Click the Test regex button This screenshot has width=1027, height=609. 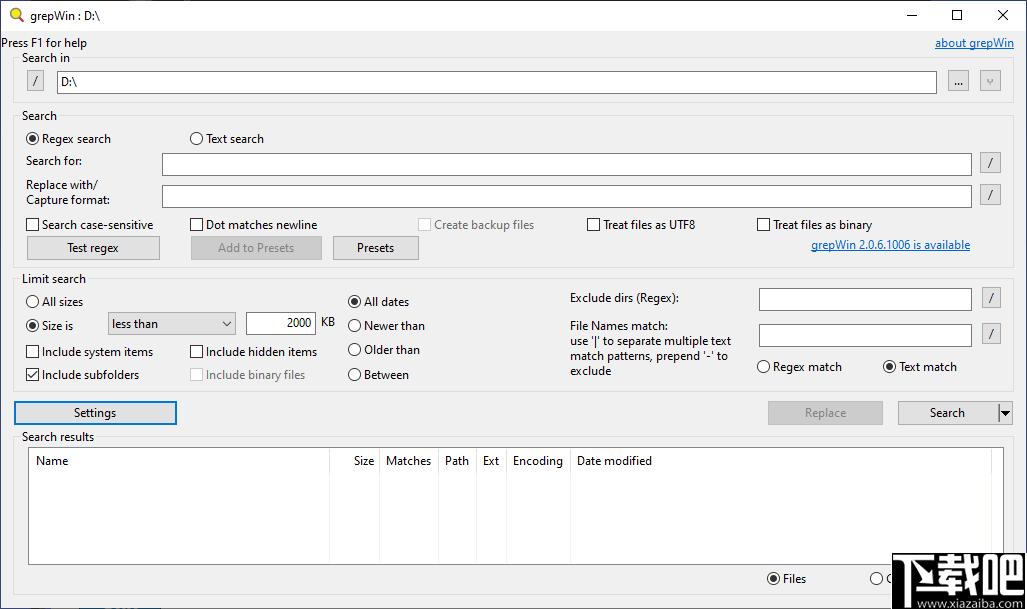(x=93, y=248)
